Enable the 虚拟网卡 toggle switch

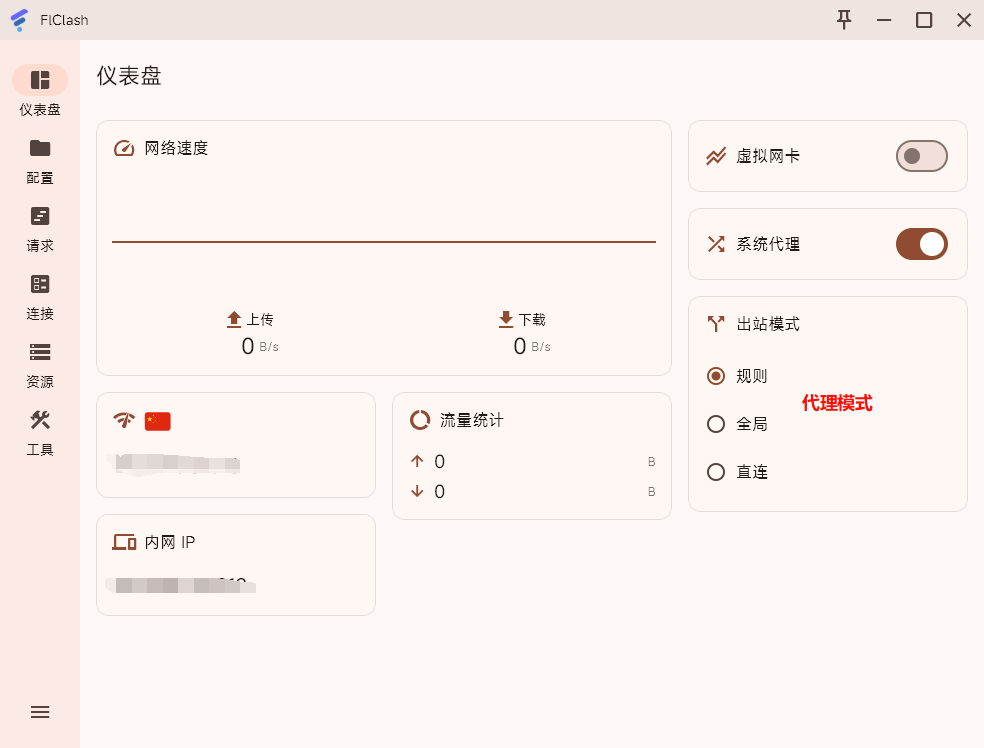[x=921, y=156]
